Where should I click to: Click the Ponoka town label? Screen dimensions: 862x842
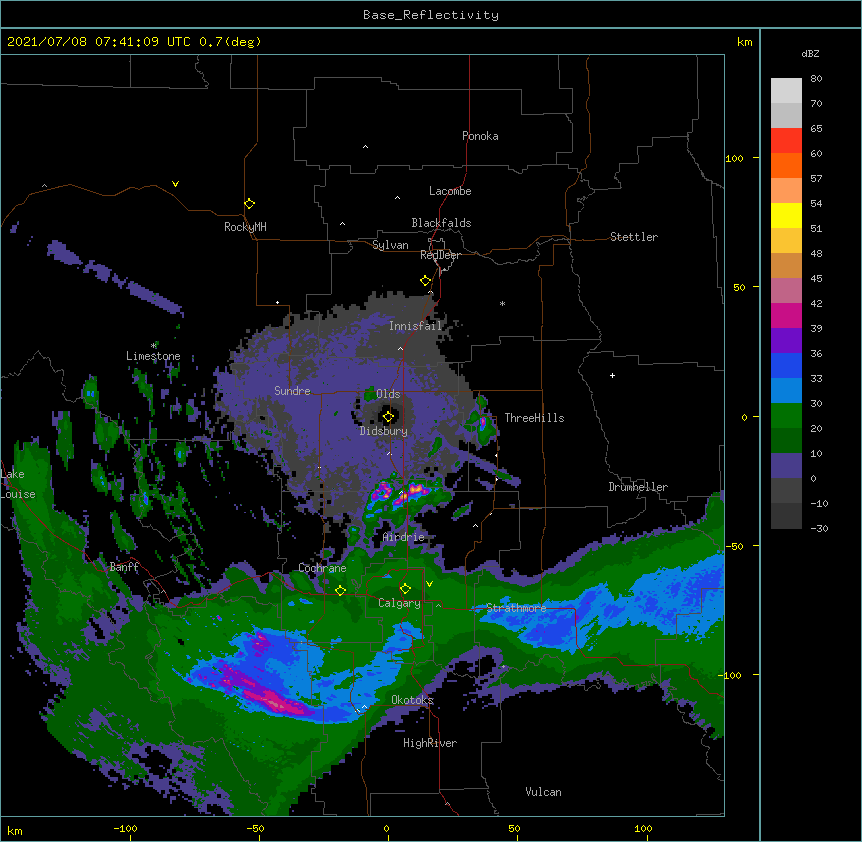point(480,136)
